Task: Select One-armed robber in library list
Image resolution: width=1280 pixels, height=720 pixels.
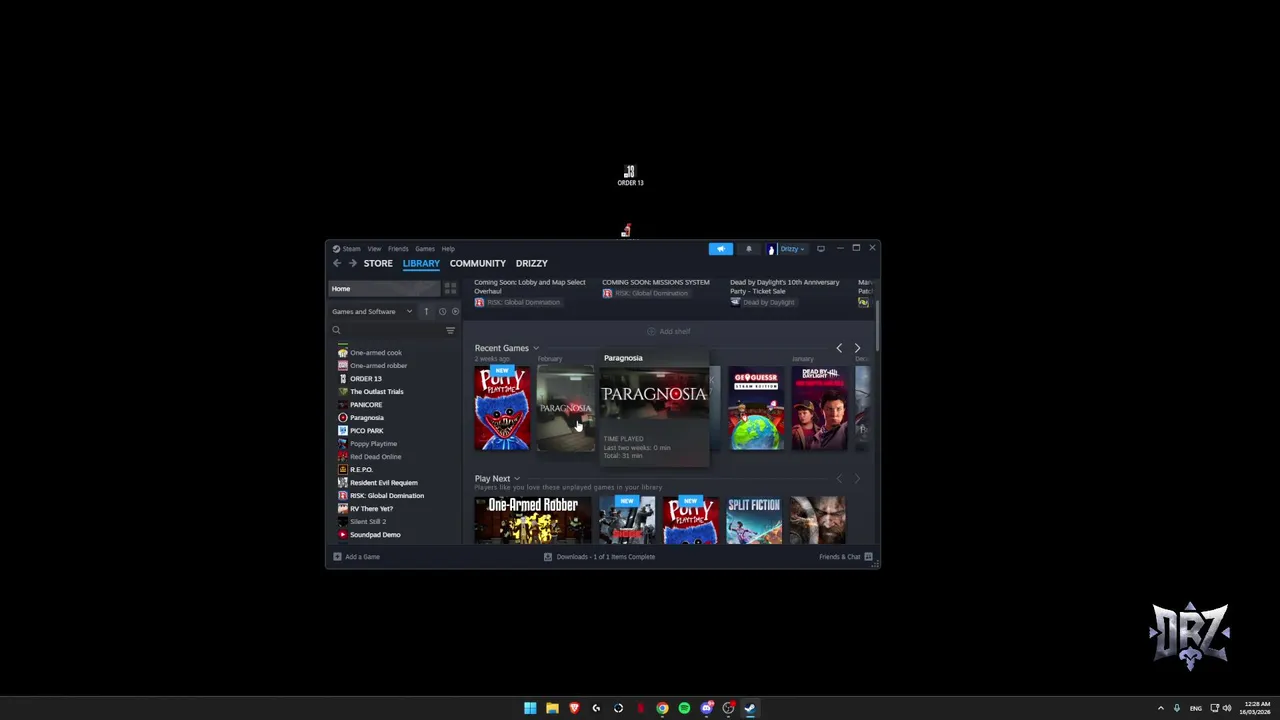Action: 378,365
